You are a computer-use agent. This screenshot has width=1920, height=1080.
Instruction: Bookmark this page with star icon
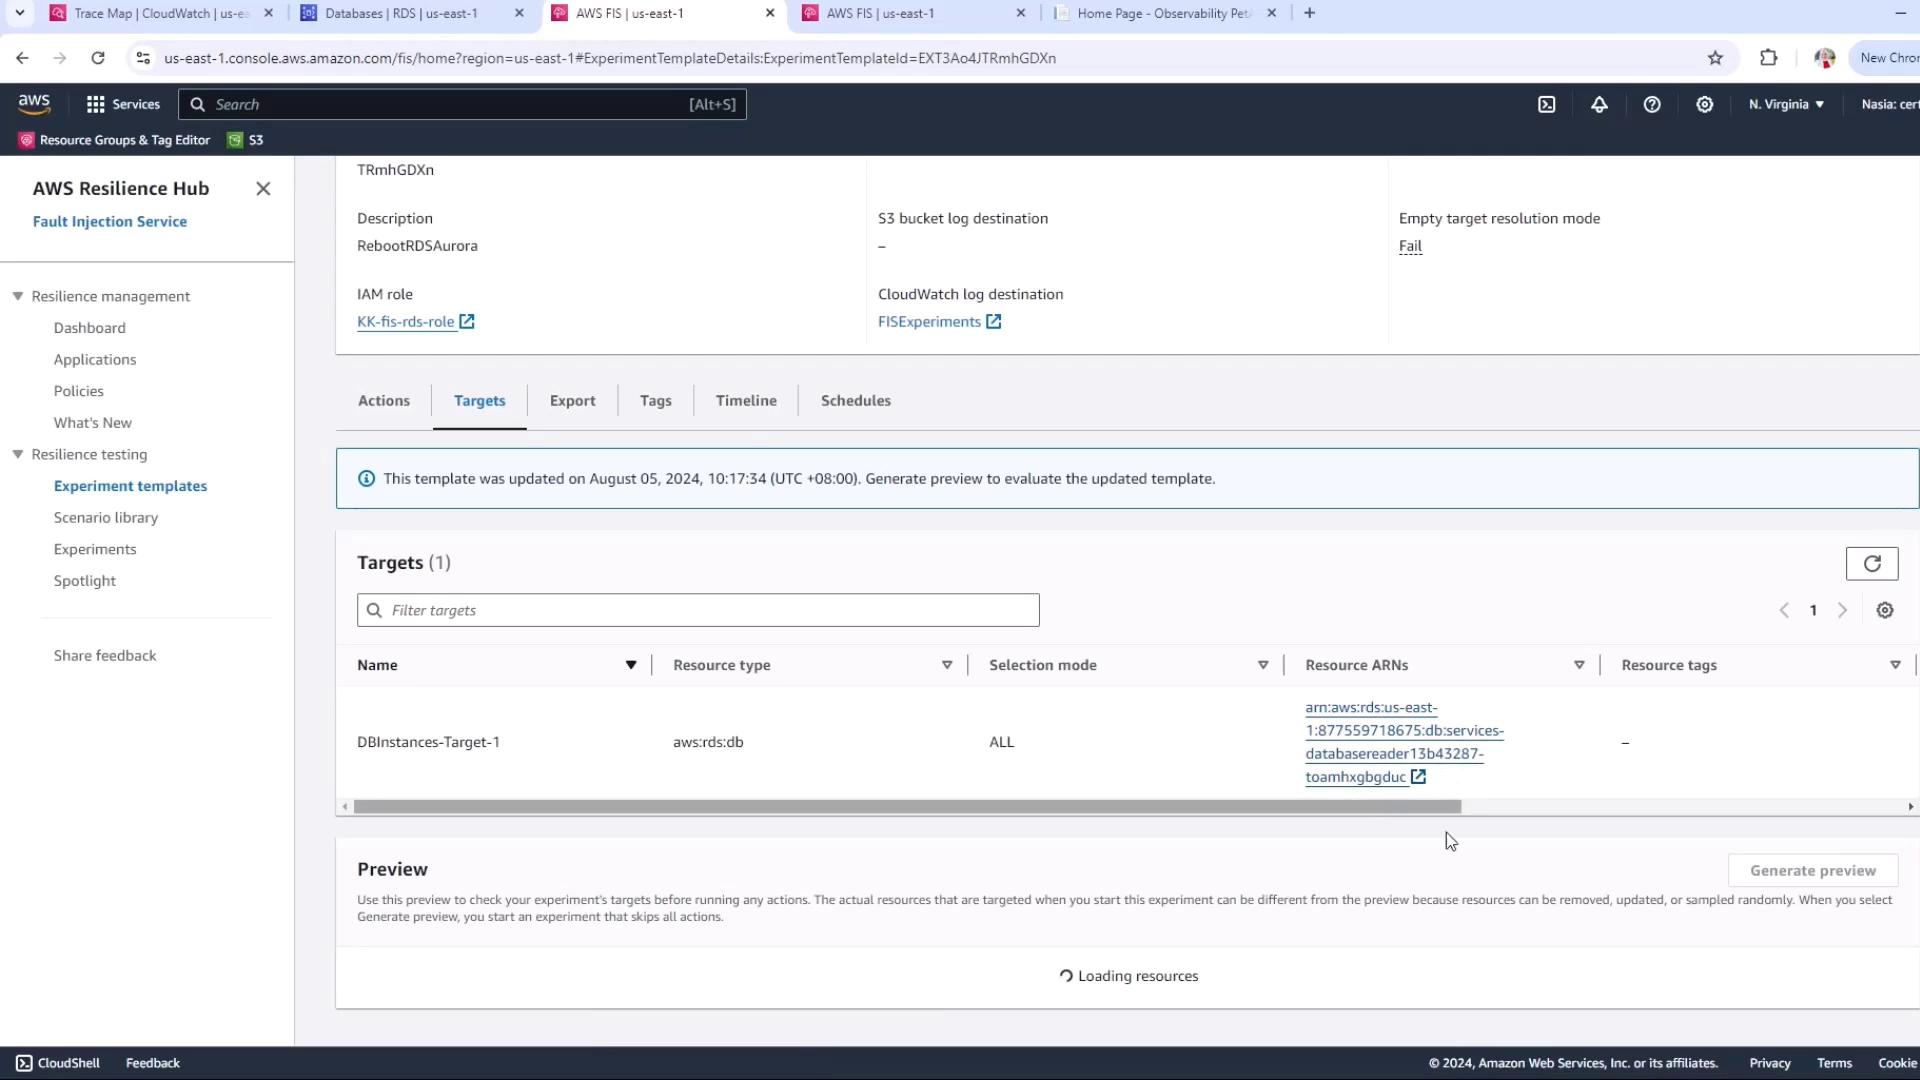(1715, 58)
